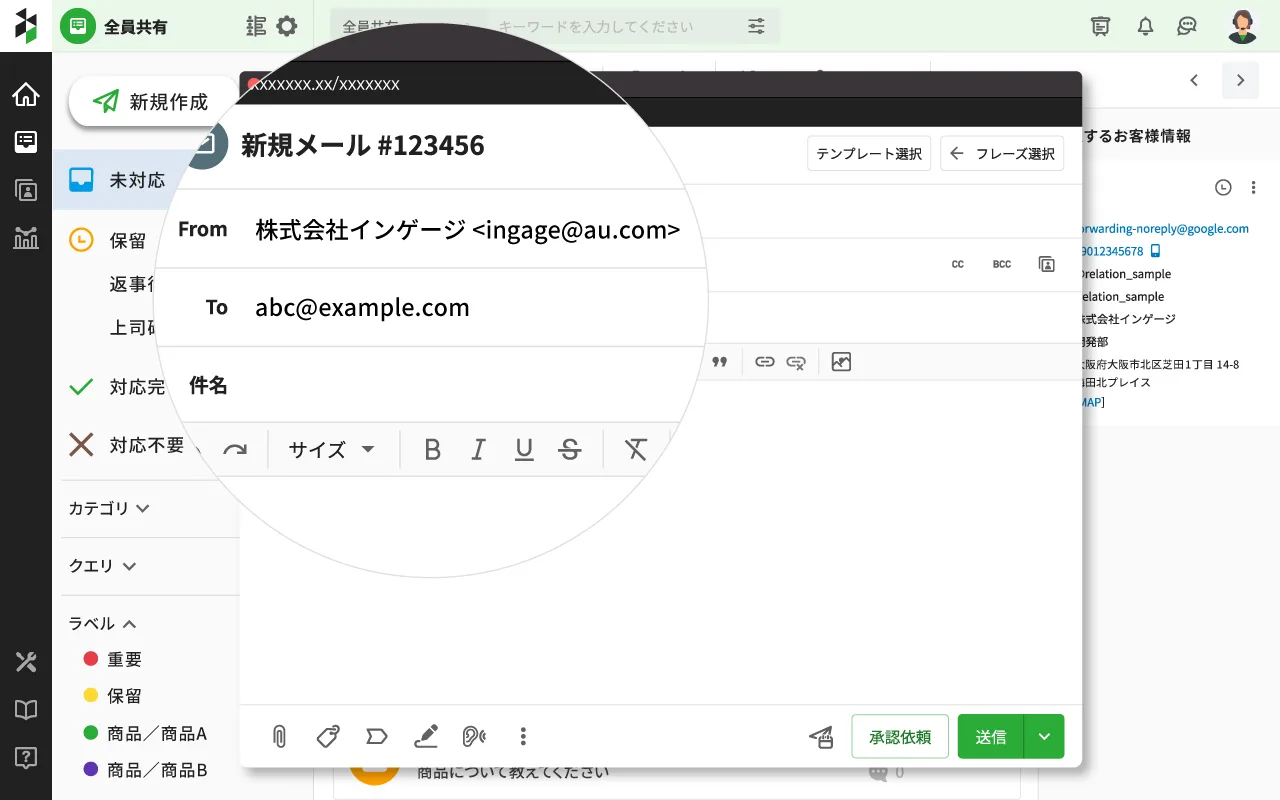Viewport: 1280px width, 800px height.
Task: Open the help question mark icon
Action: pos(26,758)
